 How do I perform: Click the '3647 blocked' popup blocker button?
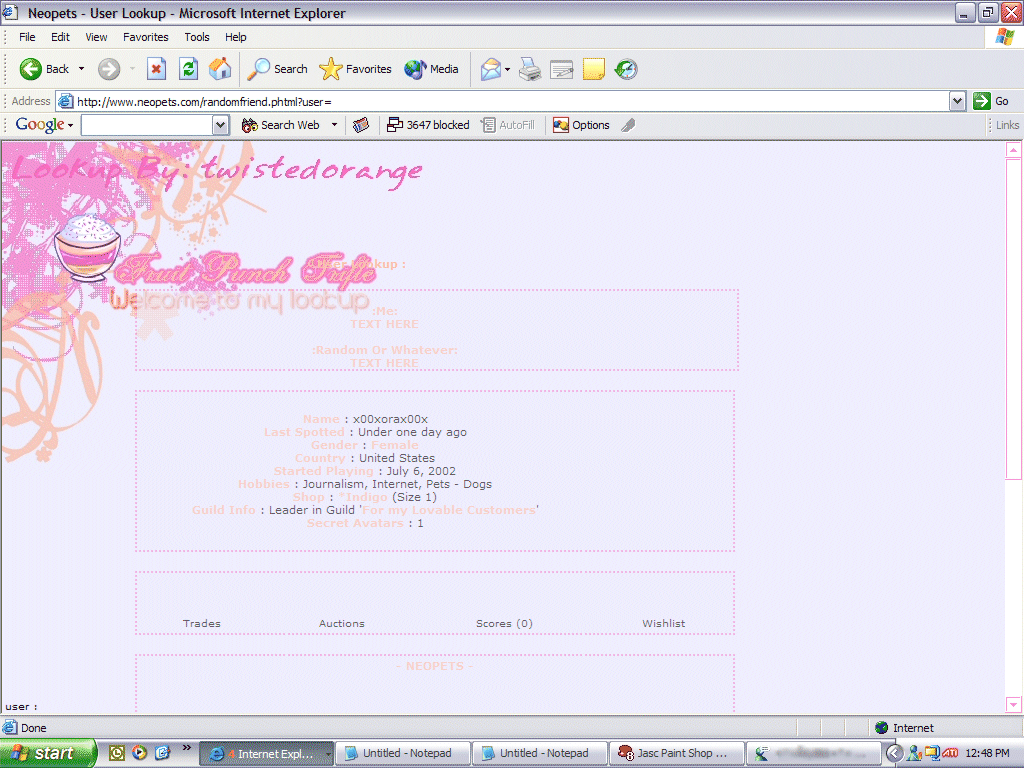pos(428,125)
